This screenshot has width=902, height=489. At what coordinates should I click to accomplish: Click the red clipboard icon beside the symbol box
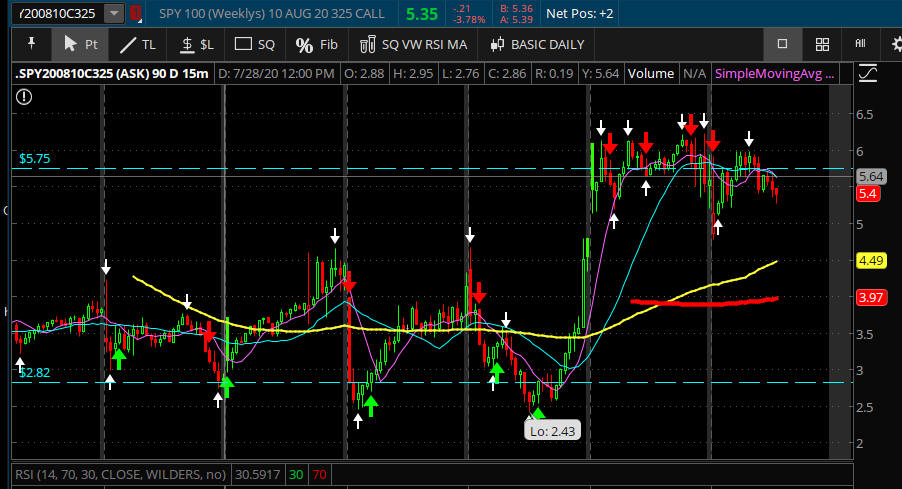(x=136, y=14)
